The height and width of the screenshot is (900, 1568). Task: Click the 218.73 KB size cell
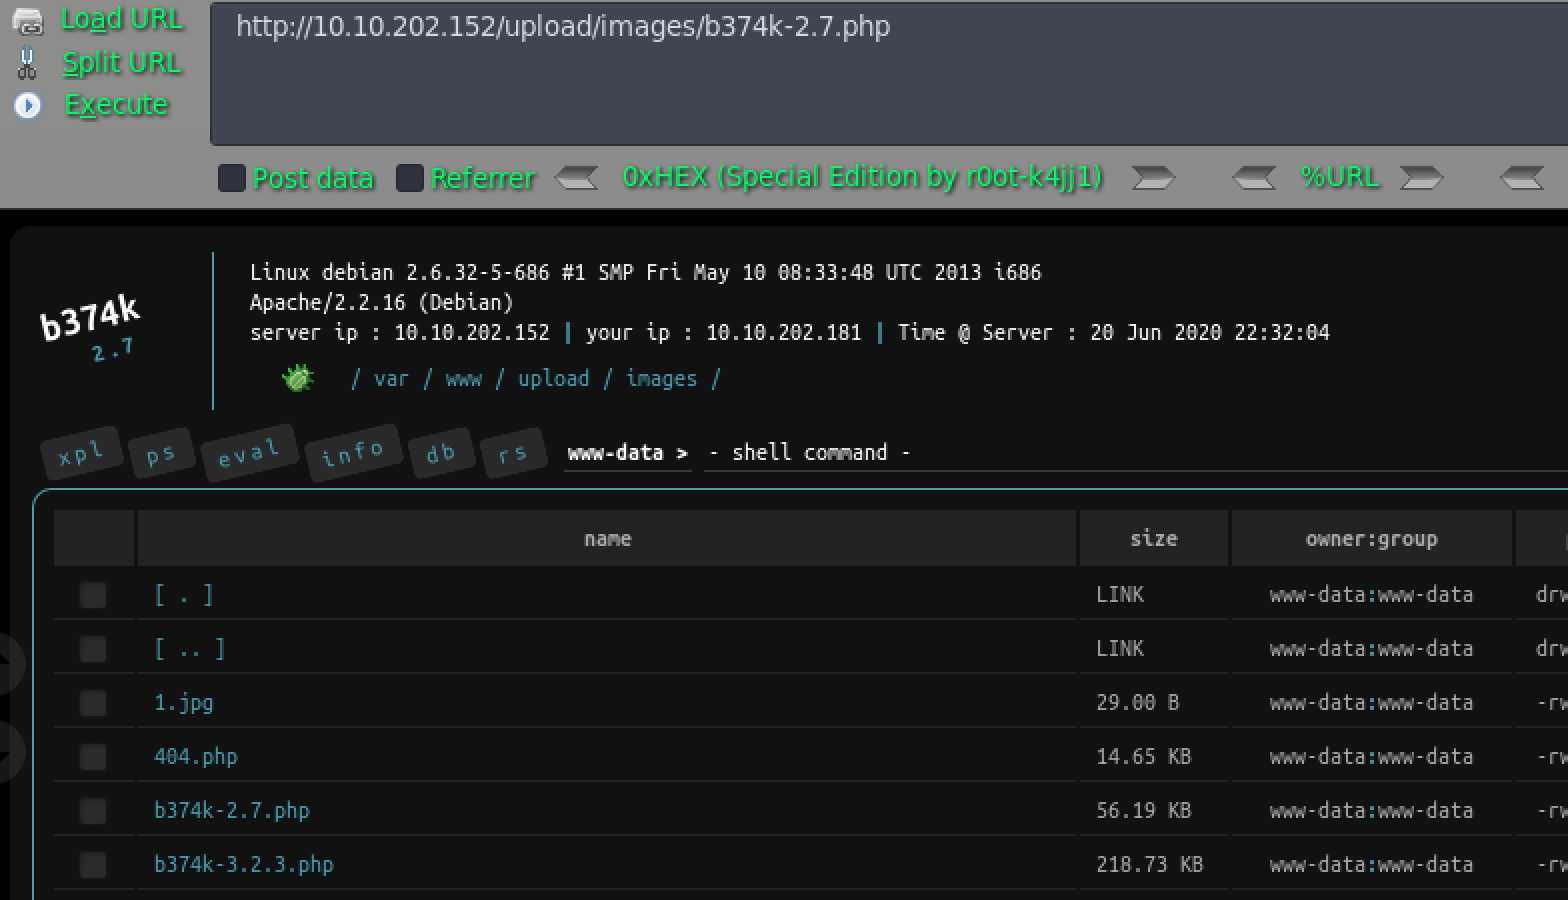coord(1149,865)
